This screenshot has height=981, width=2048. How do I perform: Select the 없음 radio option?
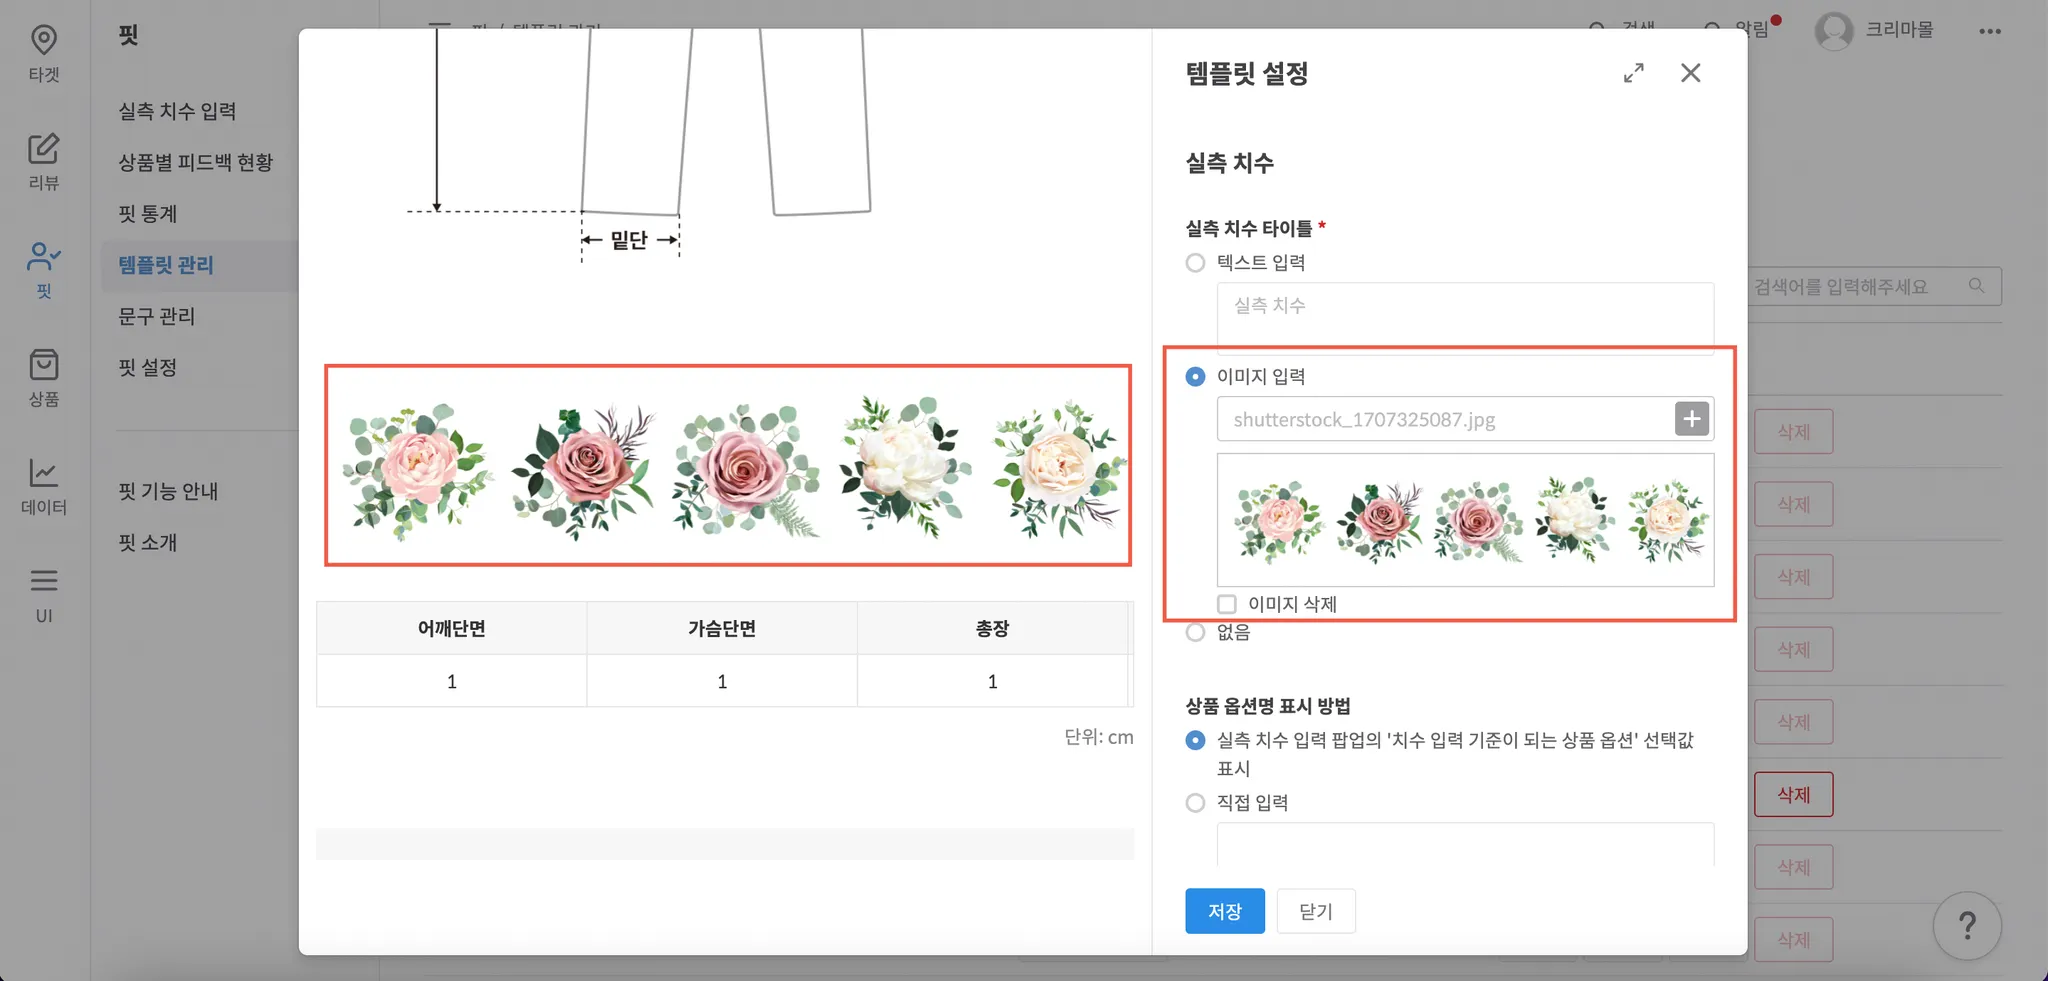click(x=1195, y=632)
